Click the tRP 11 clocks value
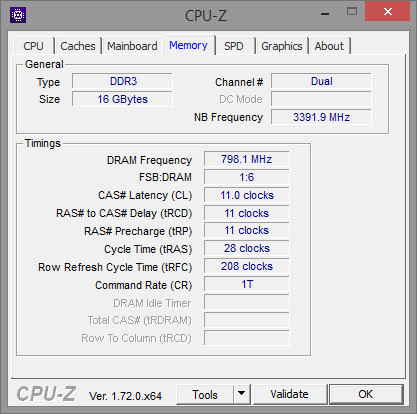The width and height of the screenshot is (417, 414). click(x=247, y=230)
